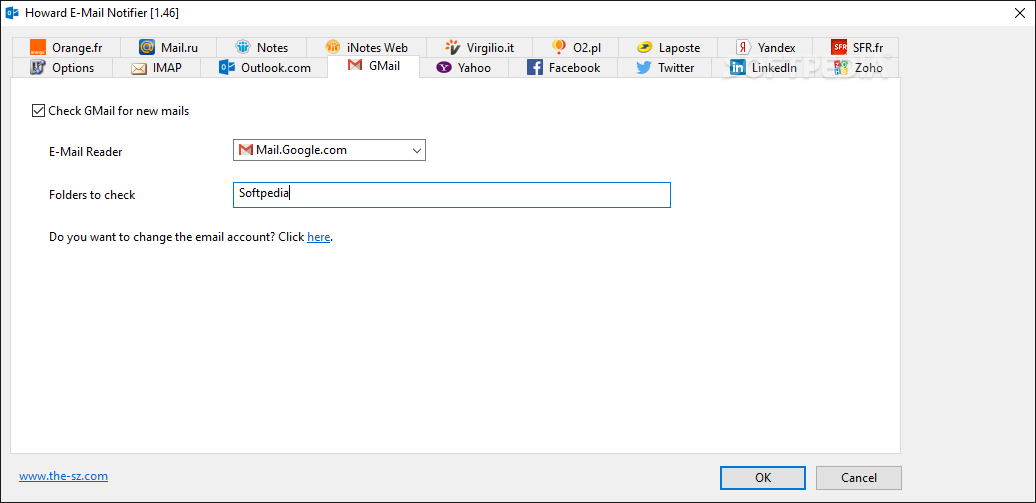Click the Folders to check input field
This screenshot has height=503, width=1036.
(452, 195)
